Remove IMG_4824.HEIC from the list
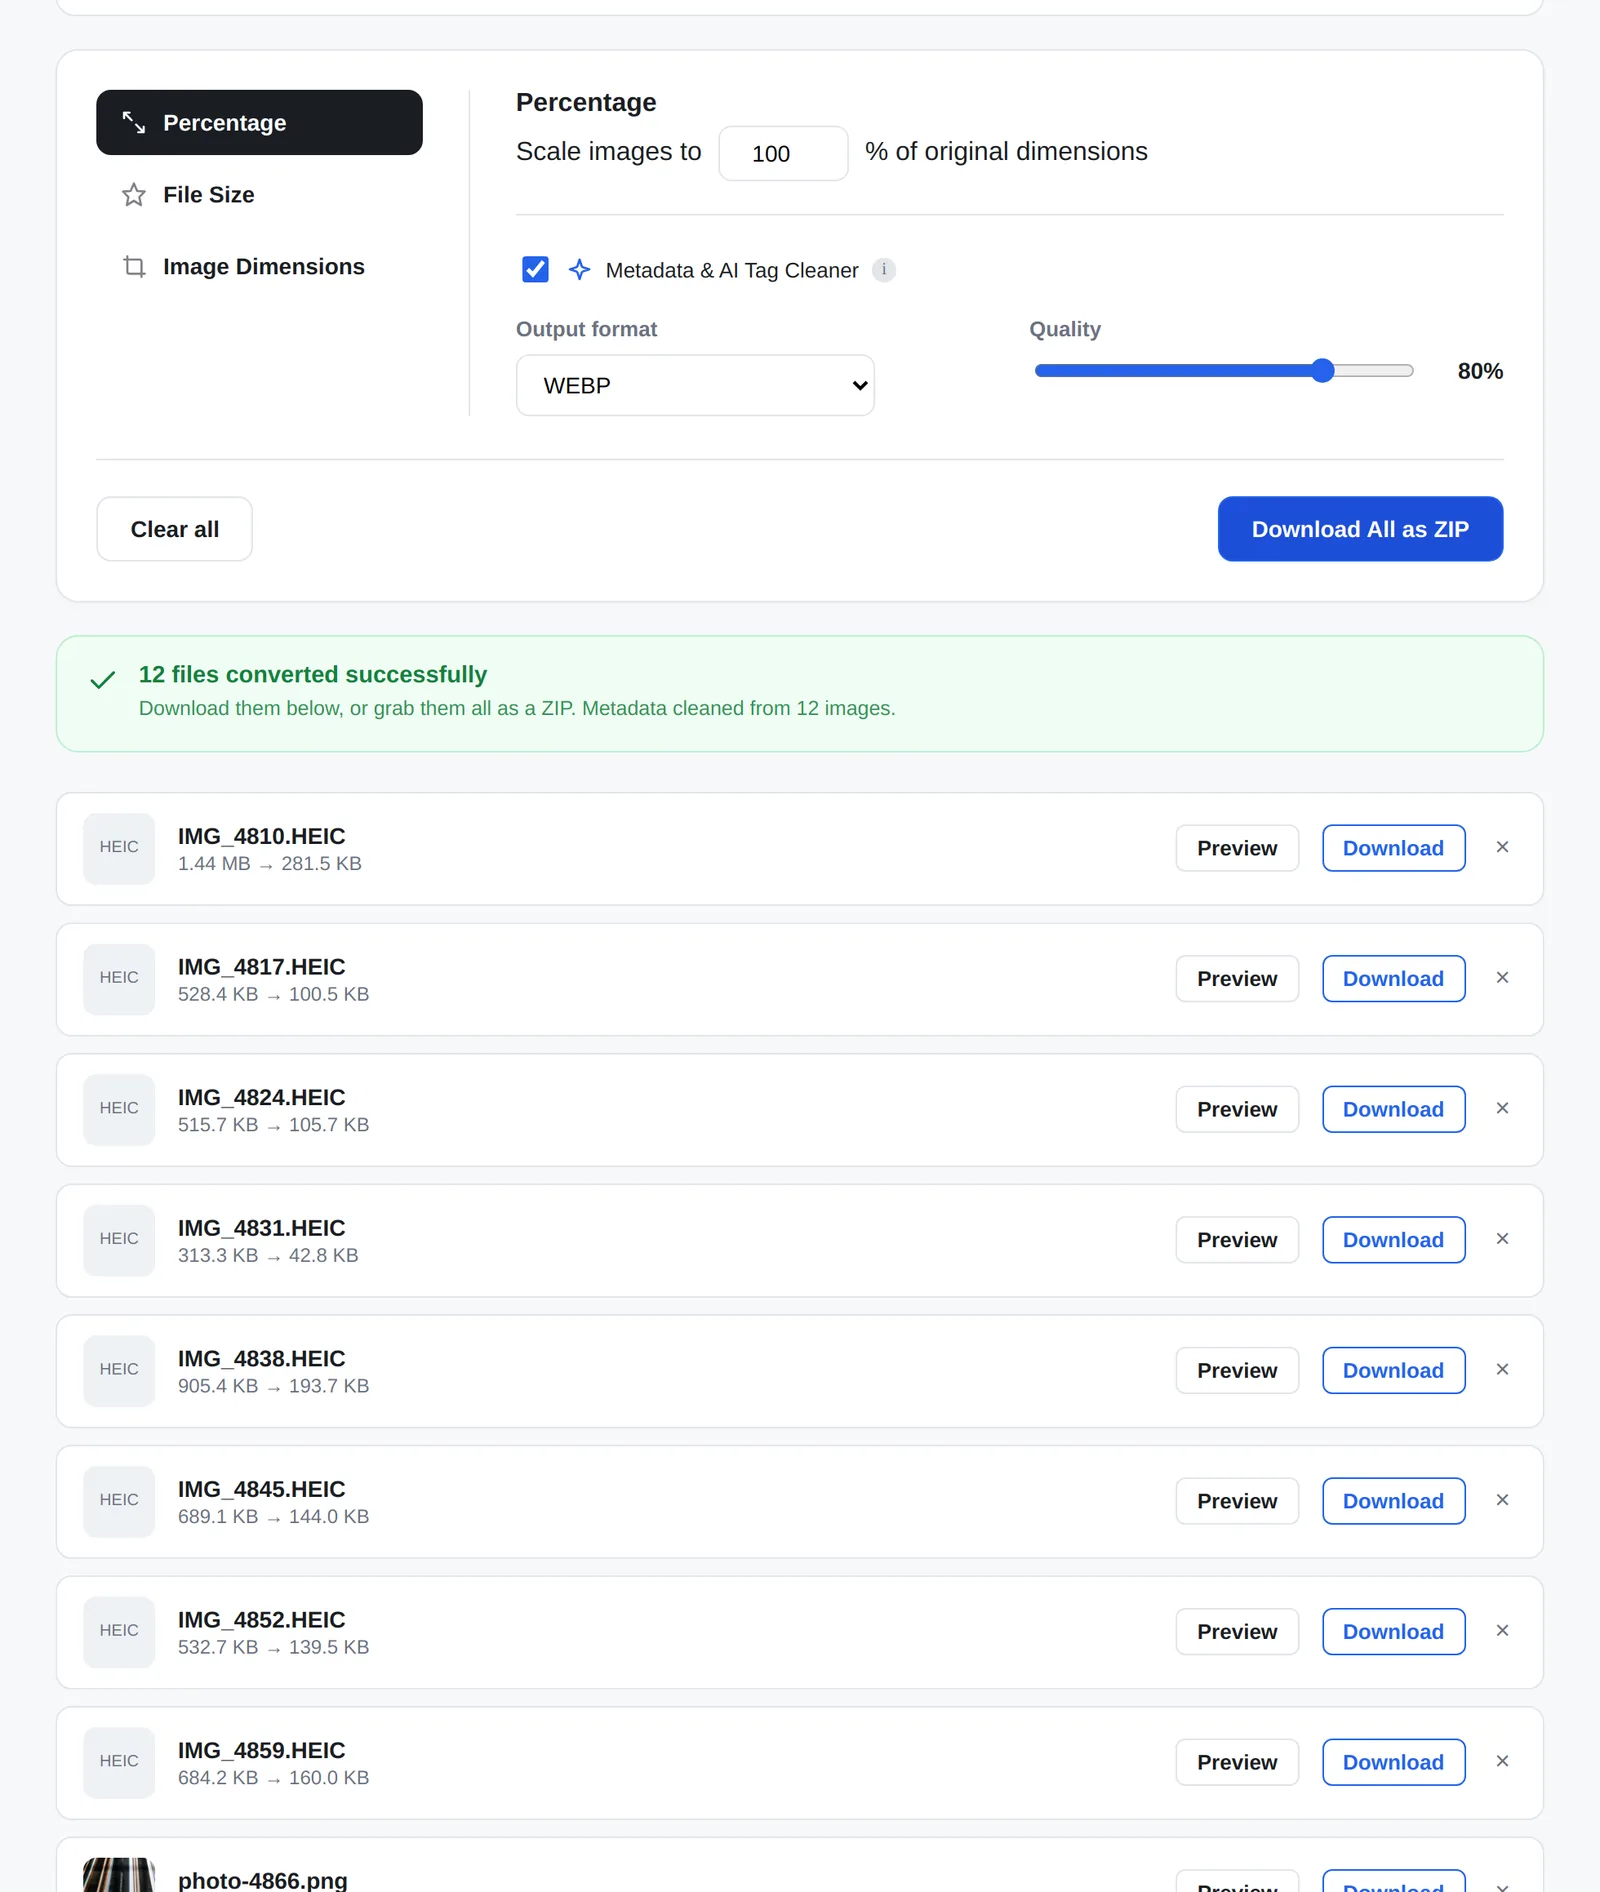Screen dimensions: 1600x1892 (1502, 1108)
